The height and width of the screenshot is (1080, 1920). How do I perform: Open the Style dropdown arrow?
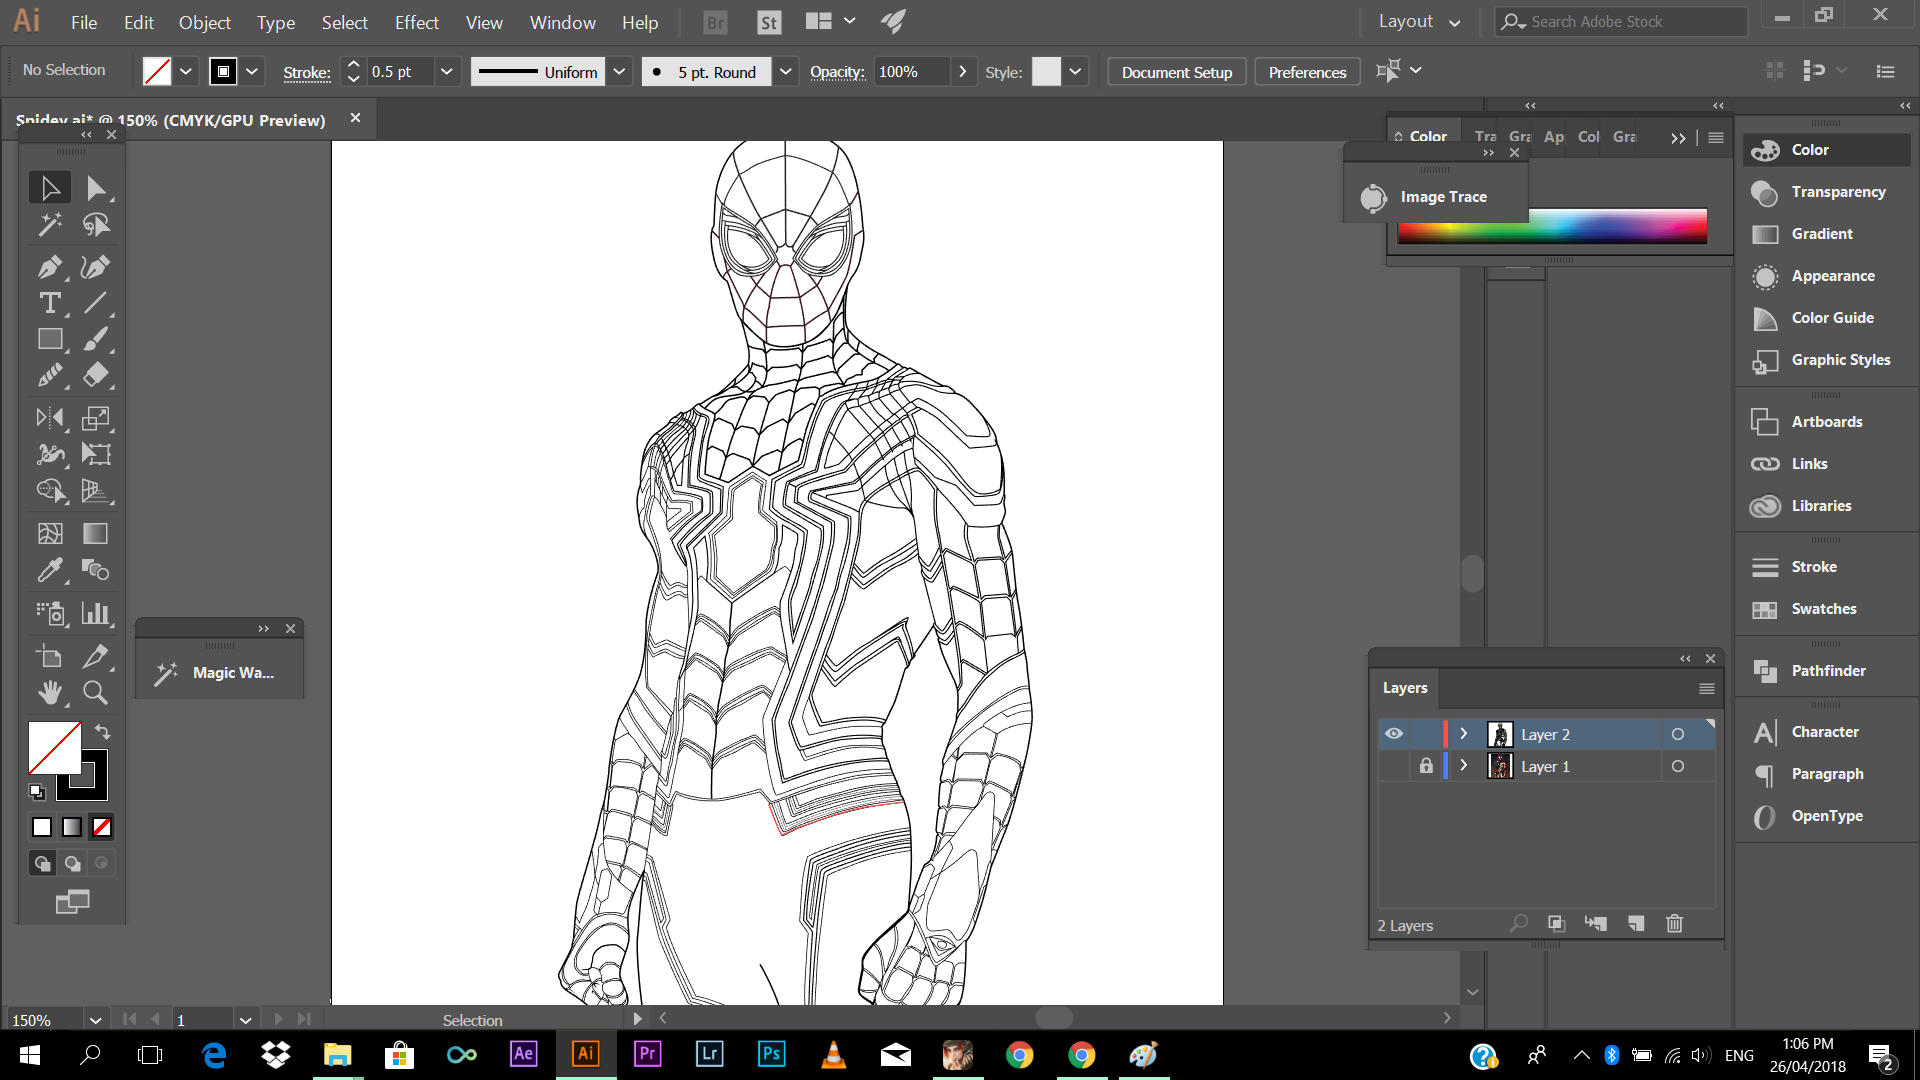point(1075,72)
